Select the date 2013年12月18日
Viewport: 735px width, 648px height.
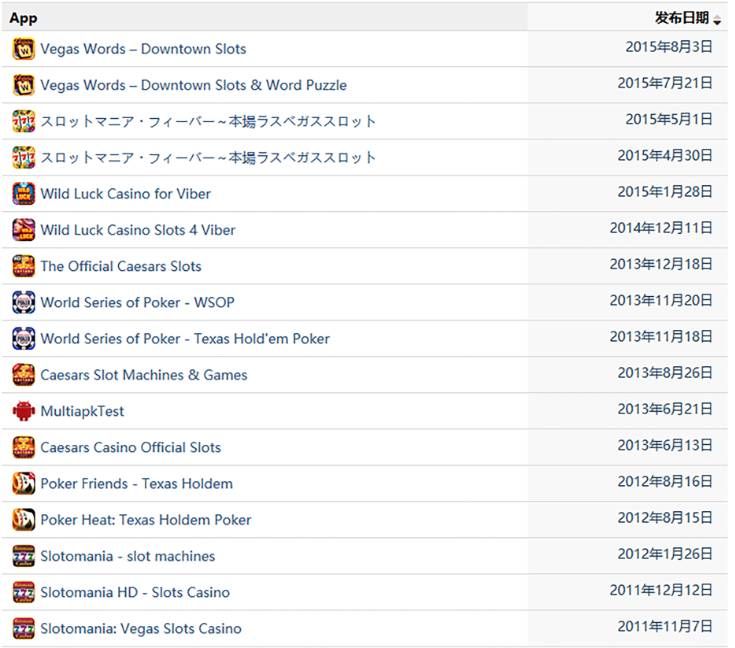pos(661,264)
